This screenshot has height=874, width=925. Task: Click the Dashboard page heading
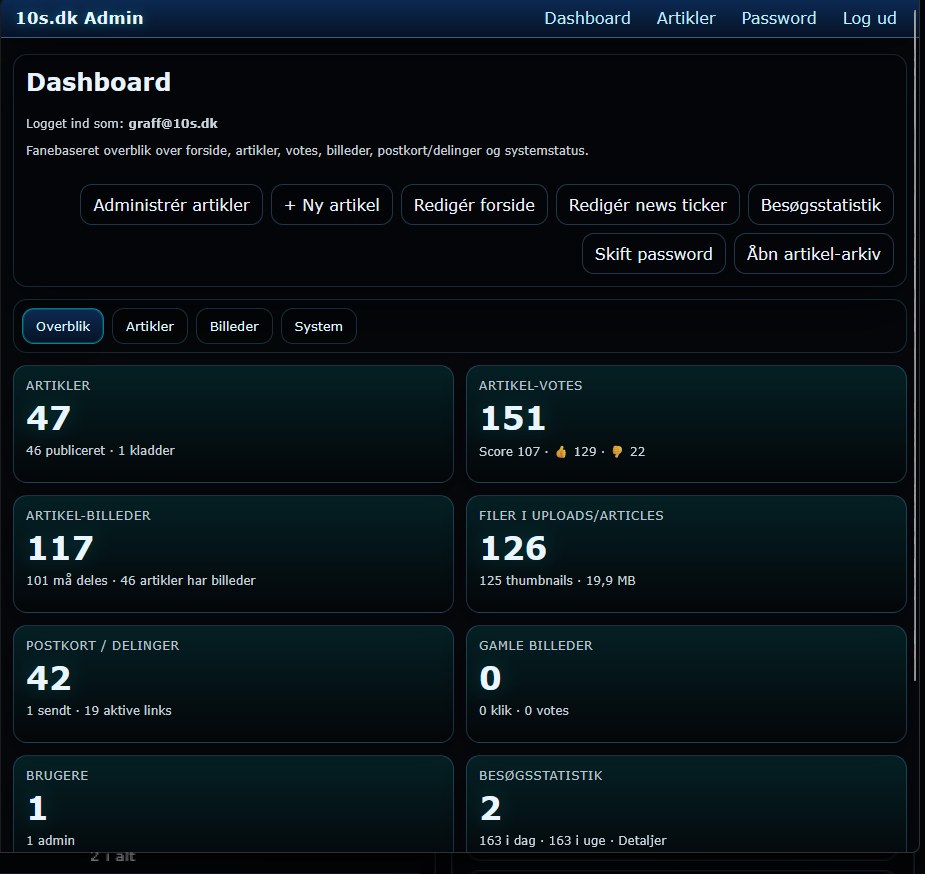[x=99, y=82]
